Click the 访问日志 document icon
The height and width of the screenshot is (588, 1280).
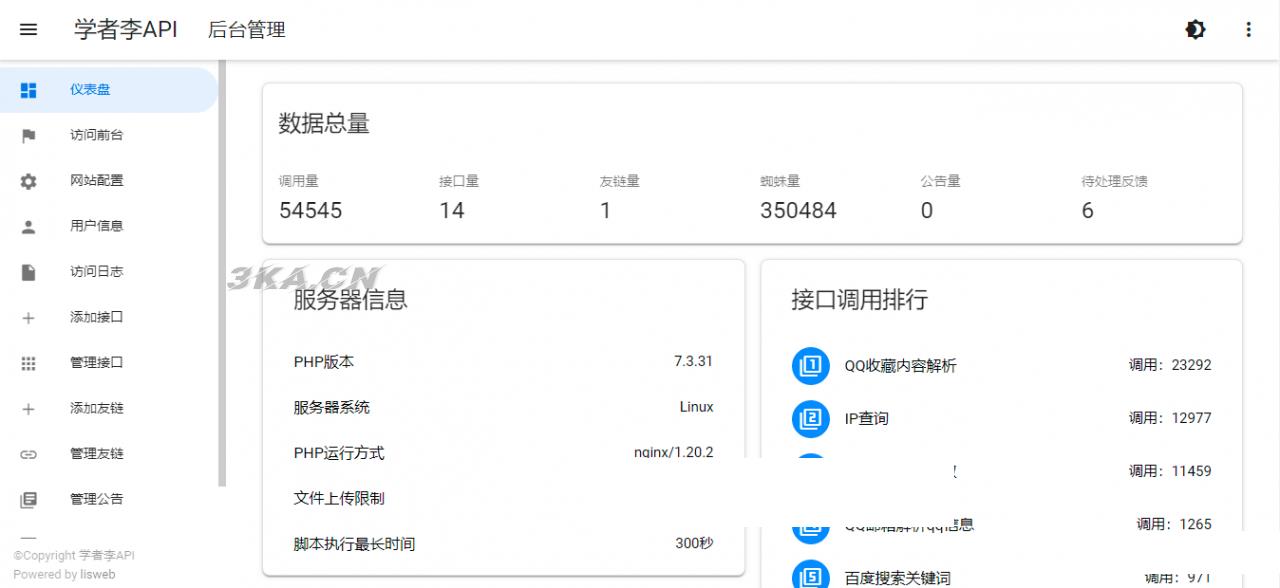click(28, 271)
